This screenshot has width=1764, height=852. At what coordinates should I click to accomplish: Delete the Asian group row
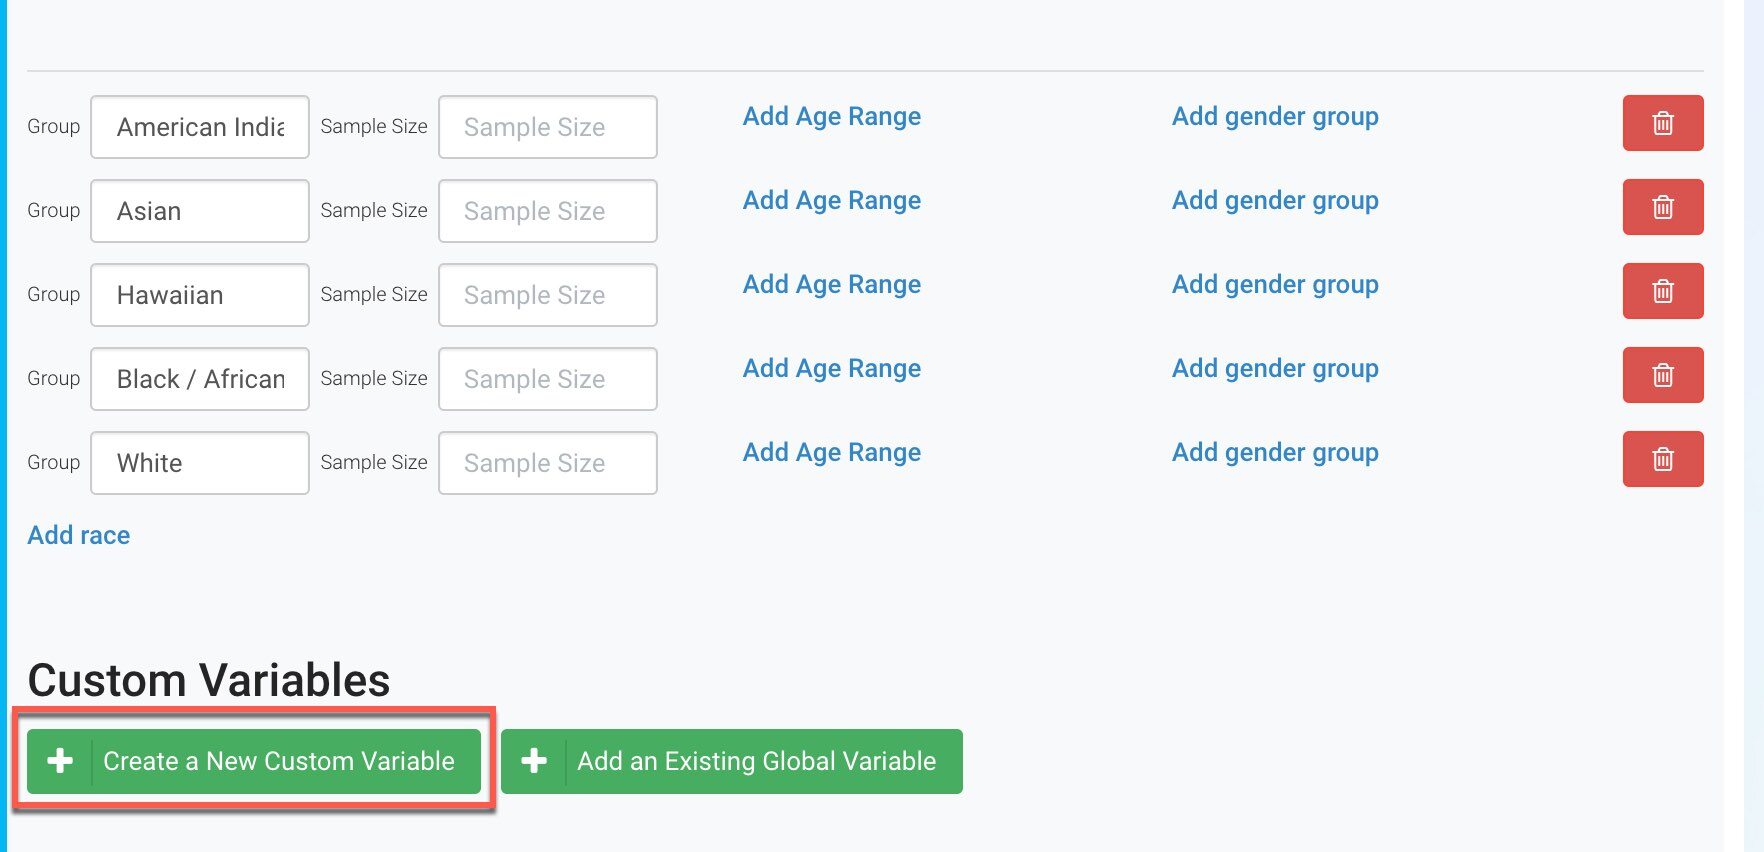click(x=1662, y=207)
